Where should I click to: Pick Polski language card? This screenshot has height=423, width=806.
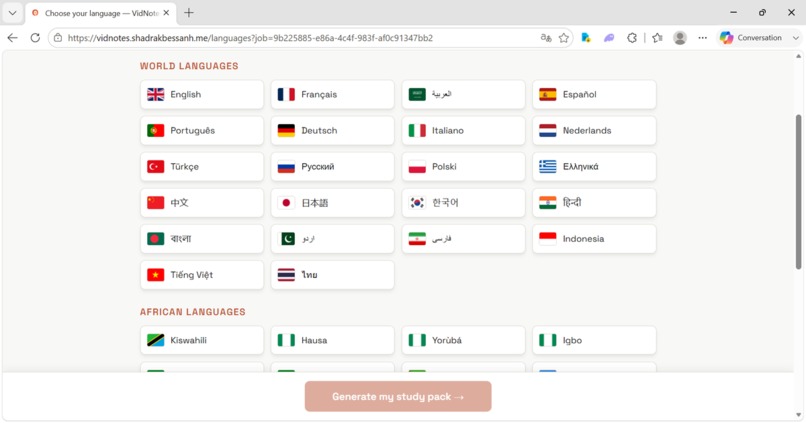(463, 167)
